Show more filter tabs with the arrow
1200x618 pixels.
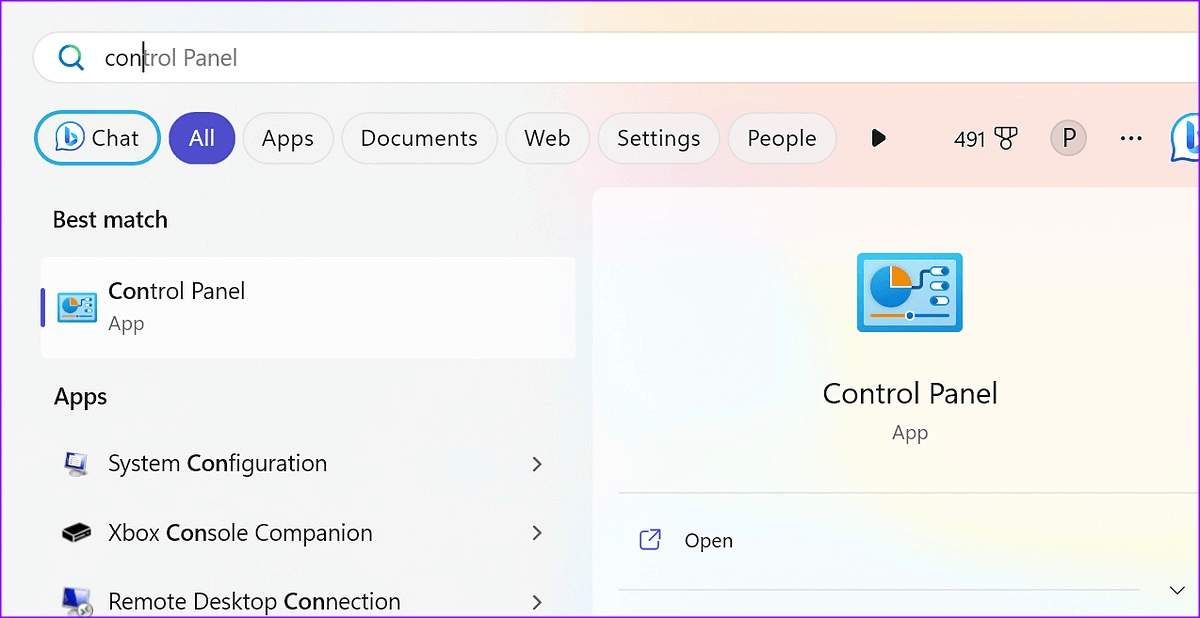click(x=878, y=138)
